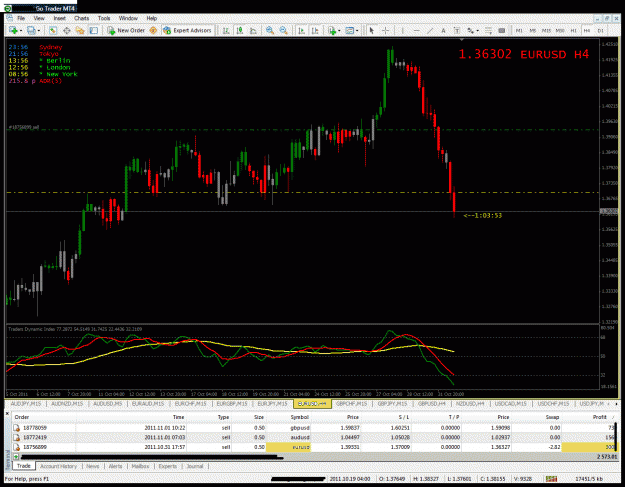Switch chart to line chart style
Image resolution: width=625 pixels, height=487 pixels.
click(x=253, y=30)
